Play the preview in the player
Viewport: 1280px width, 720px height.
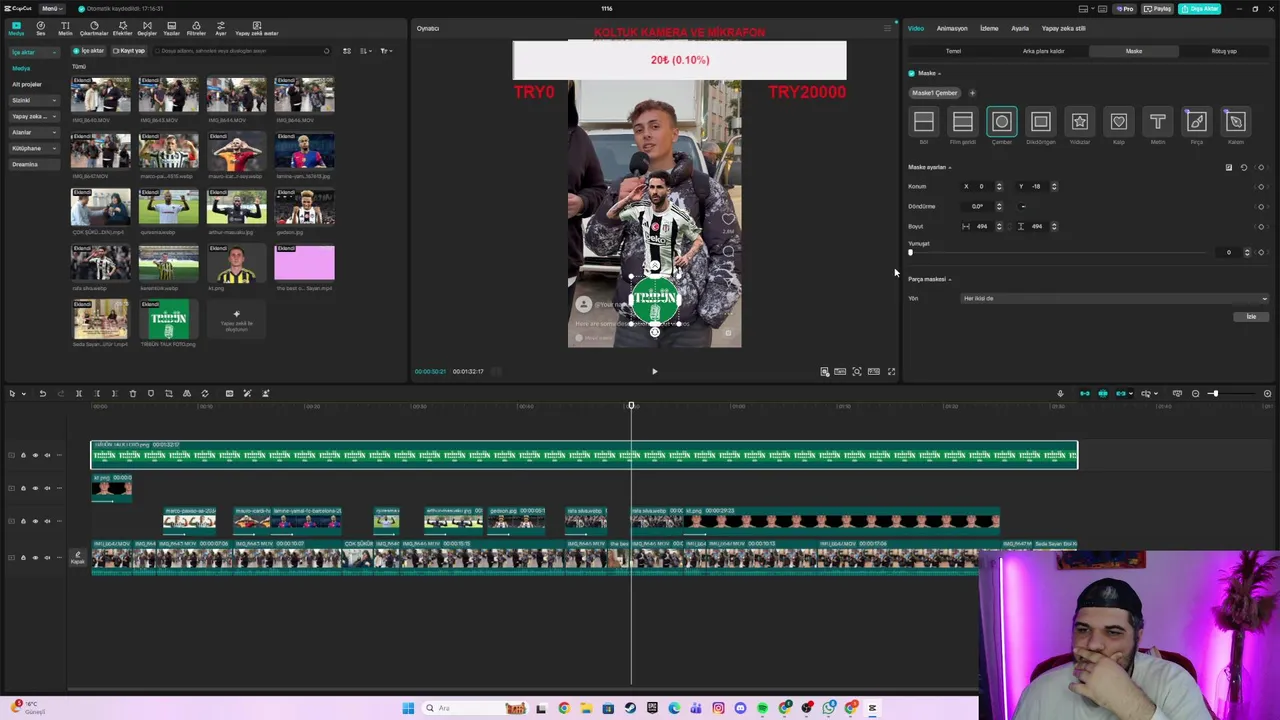[x=655, y=372]
